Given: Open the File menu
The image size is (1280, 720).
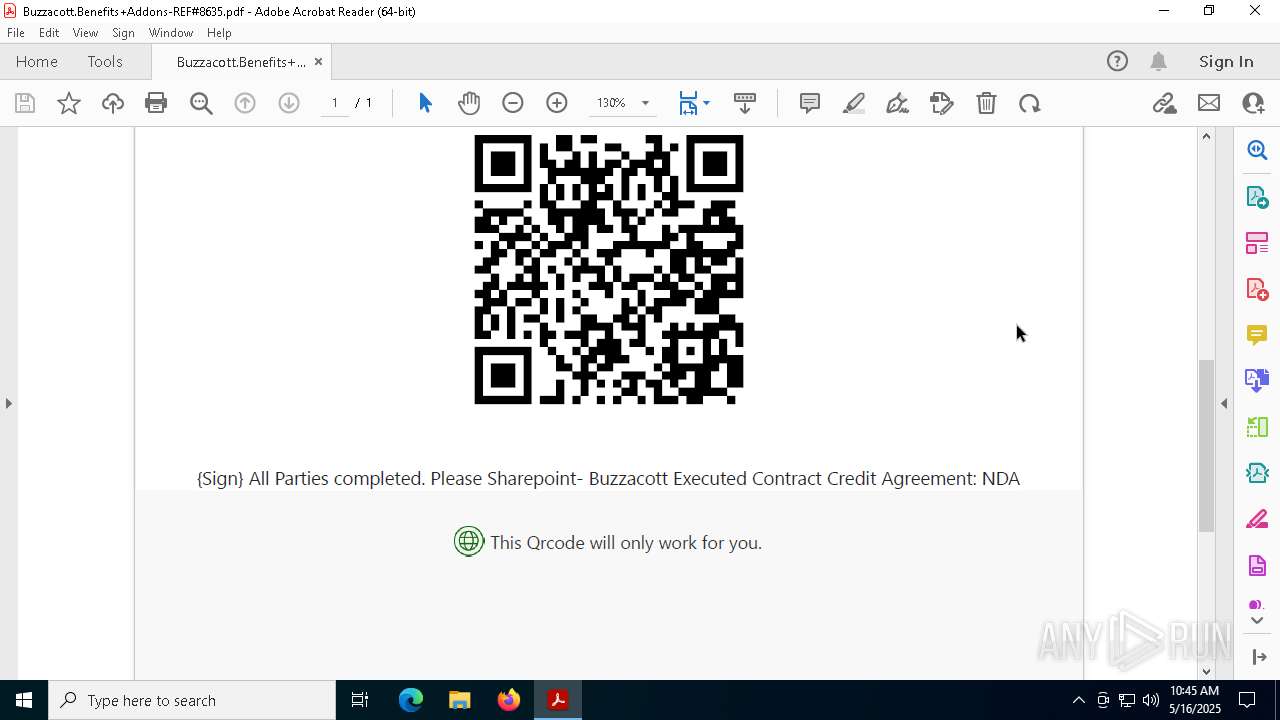Looking at the screenshot, I should point(16,33).
